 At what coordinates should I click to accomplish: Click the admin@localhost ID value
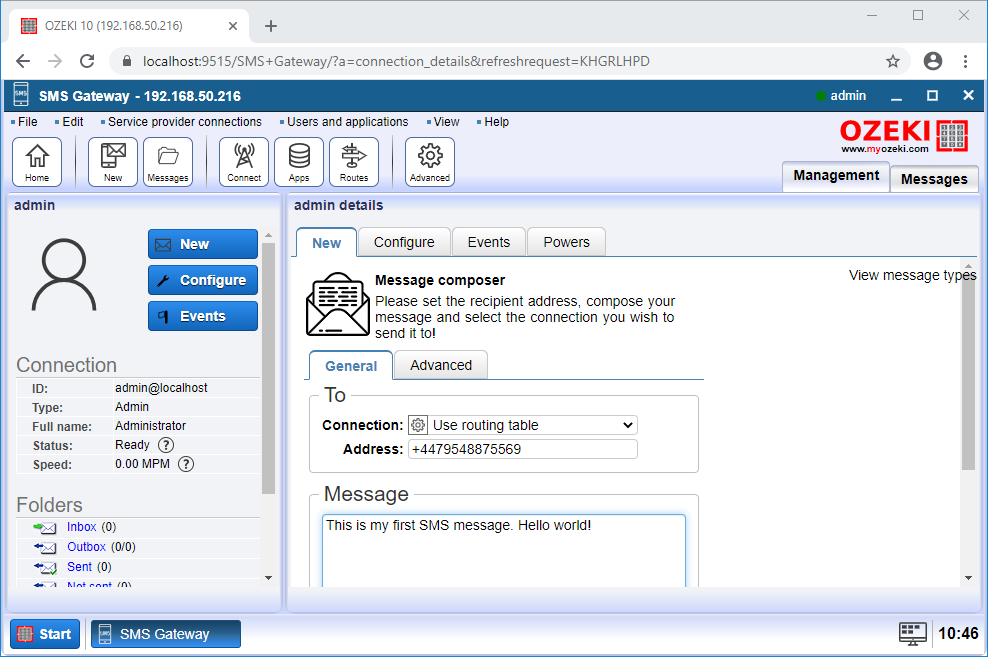click(161, 388)
